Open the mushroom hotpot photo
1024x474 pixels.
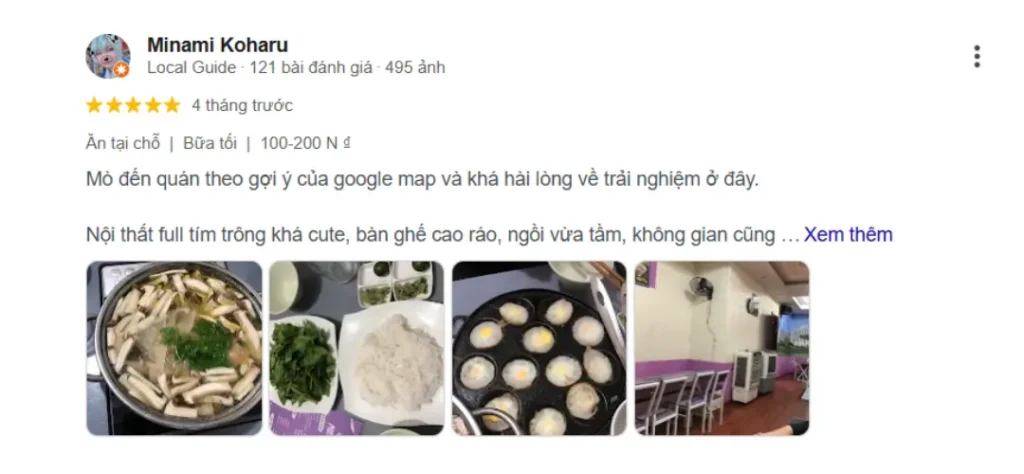click(x=174, y=348)
